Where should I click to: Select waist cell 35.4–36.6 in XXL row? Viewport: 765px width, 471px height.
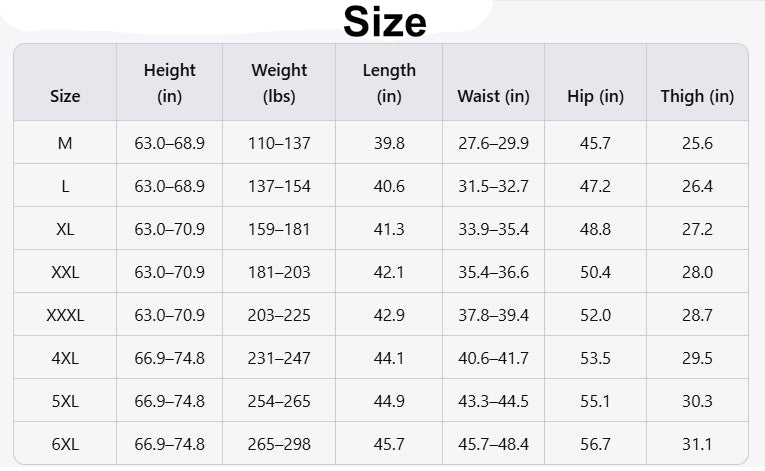click(x=493, y=272)
